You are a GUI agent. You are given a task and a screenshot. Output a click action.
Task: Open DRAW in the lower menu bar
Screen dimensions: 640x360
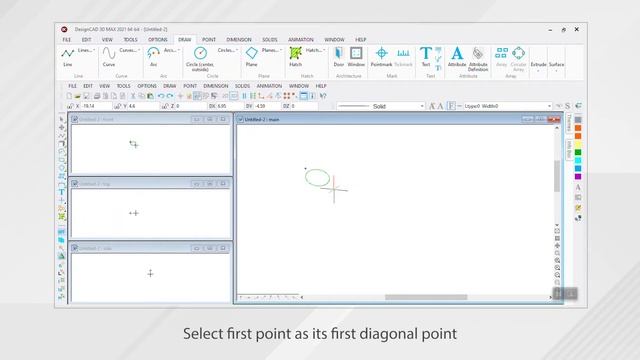[x=169, y=86]
